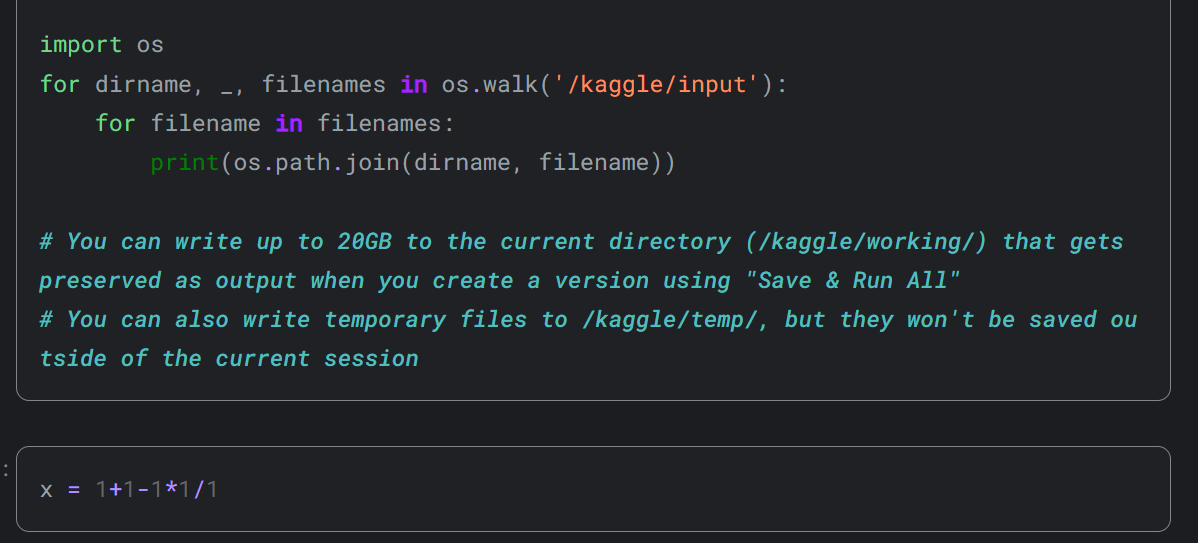Click the variable x in second cell
Image resolution: width=1198 pixels, height=543 pixels.
pyautogui.click(x=47, y=489)
